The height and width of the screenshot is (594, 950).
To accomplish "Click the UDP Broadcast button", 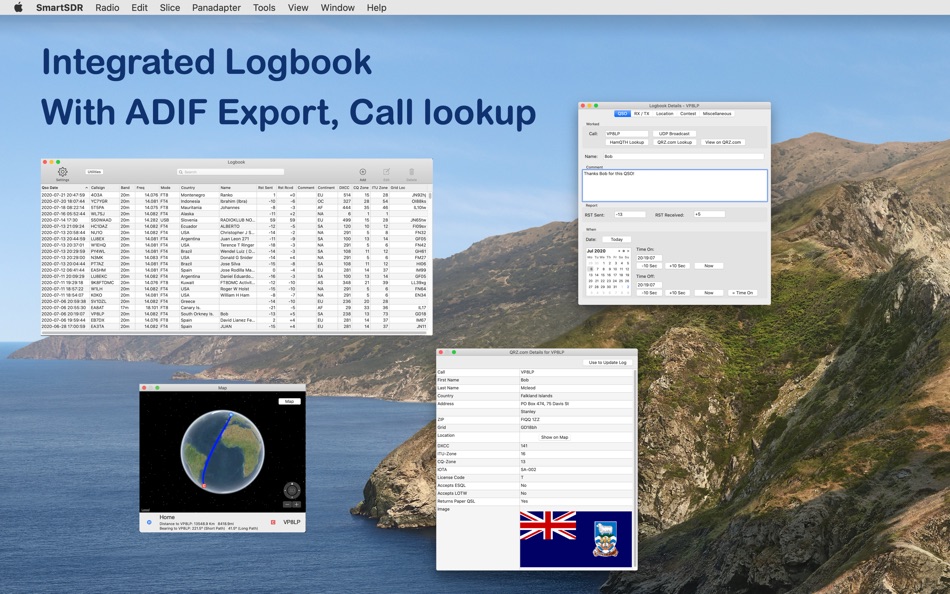I will coord(674,133).
